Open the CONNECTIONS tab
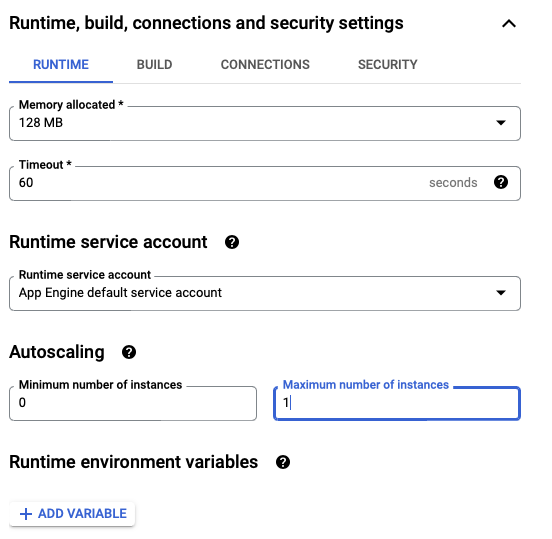Viewport: 552px width, 539px height. click(x=265, y=65)
